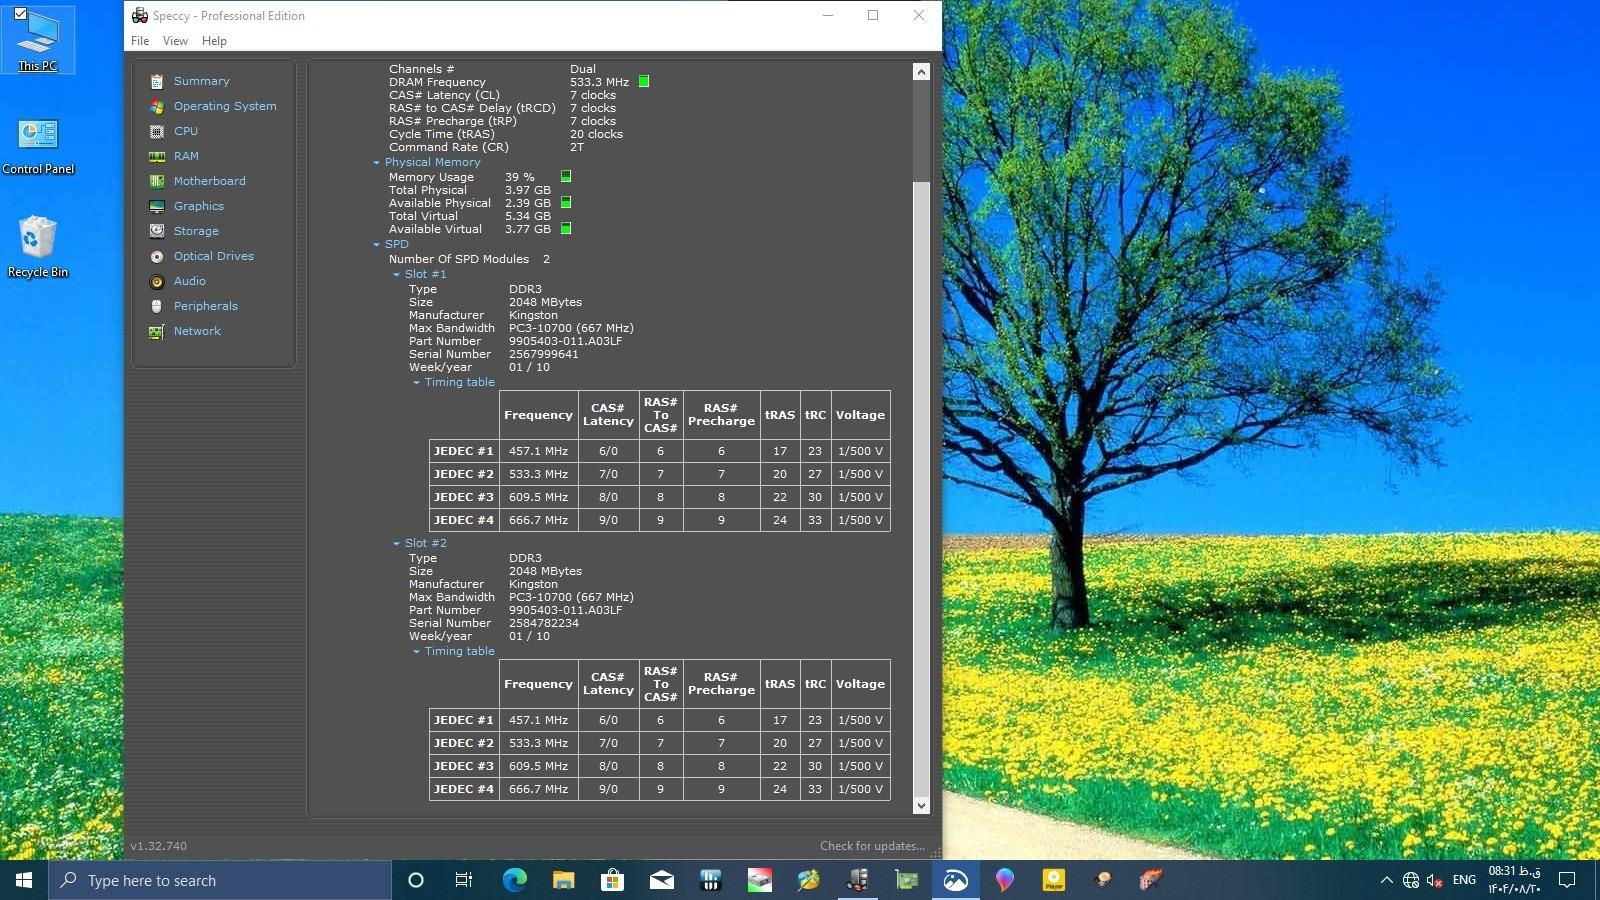Toggle green indicator beside DRAM Frequency

644,82
